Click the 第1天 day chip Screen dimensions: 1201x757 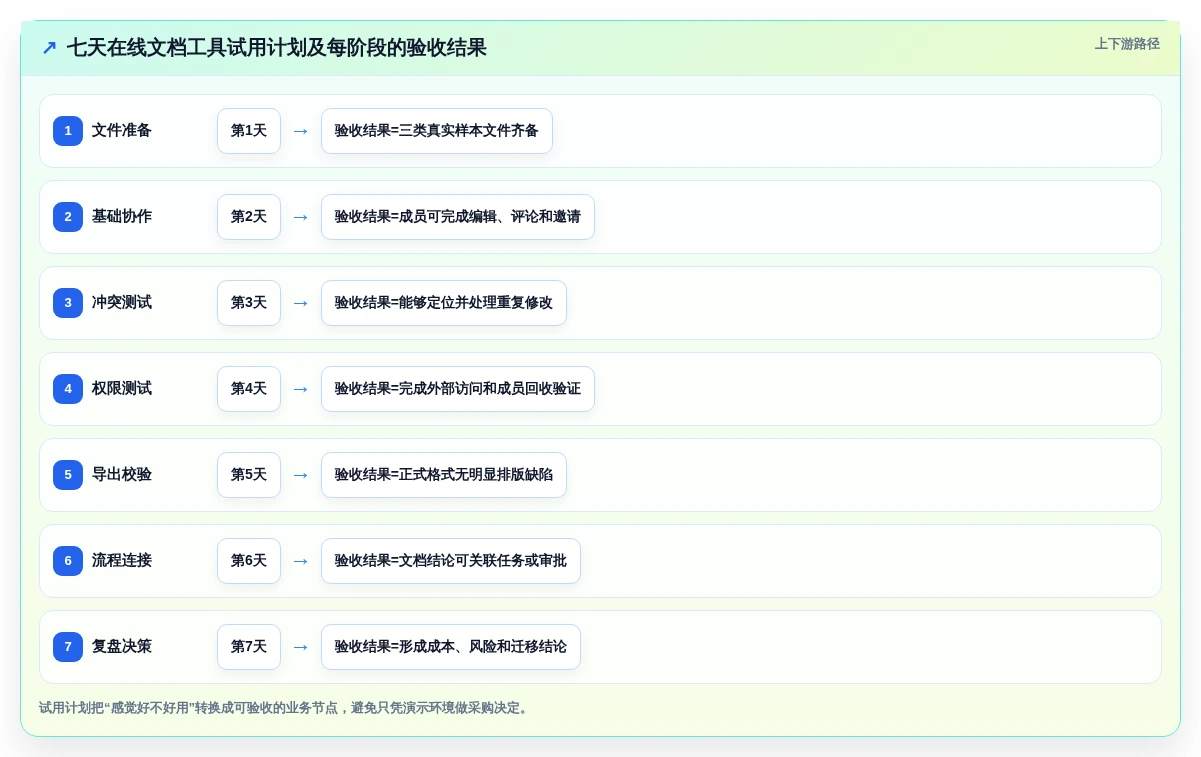(x=249, y=131)
